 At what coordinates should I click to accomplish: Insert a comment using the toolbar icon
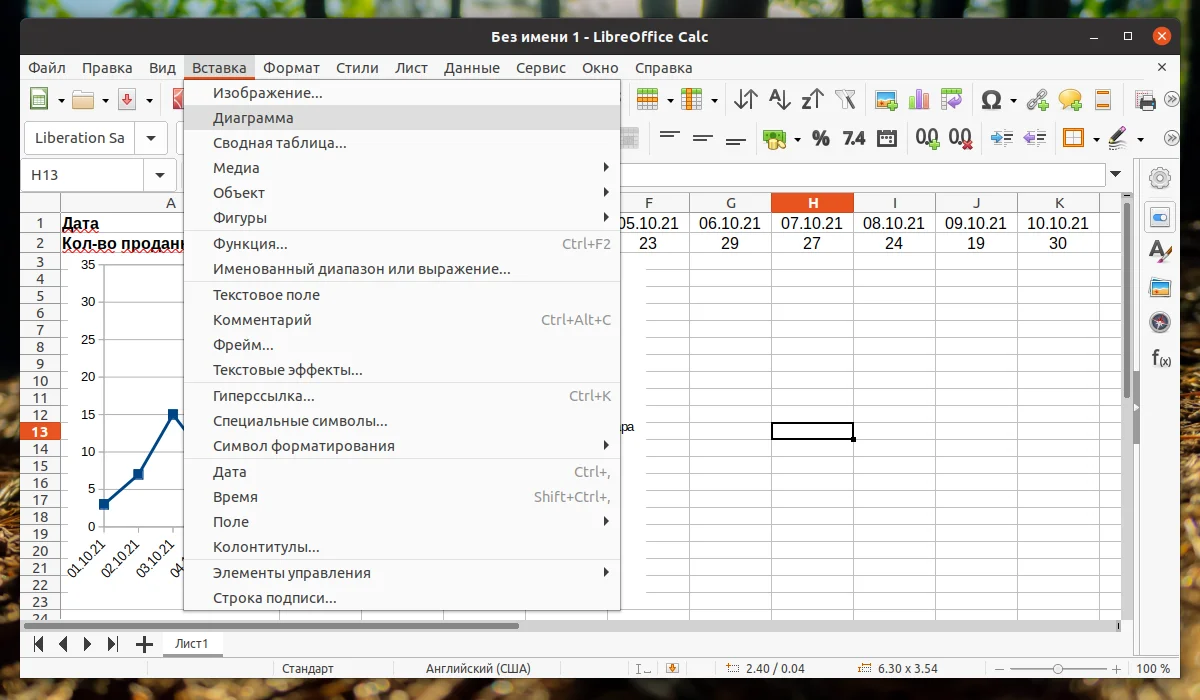click(1068, 99)
